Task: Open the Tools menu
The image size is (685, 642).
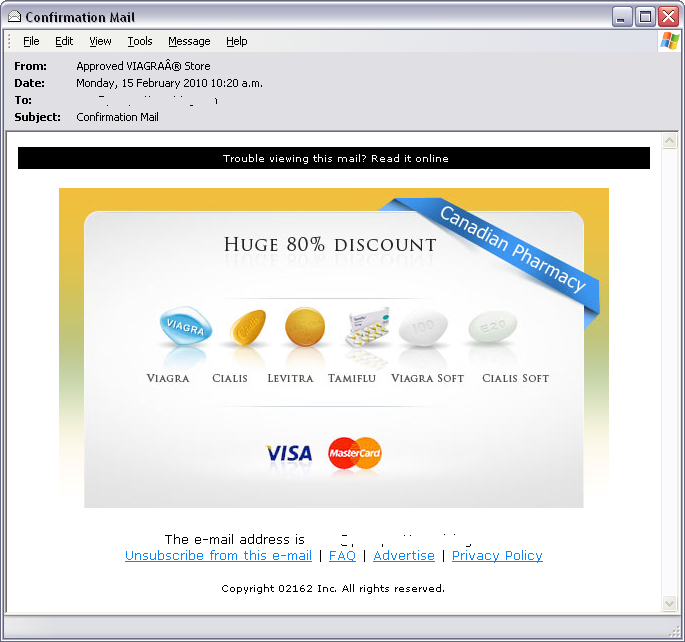Action: click(140, 41)
